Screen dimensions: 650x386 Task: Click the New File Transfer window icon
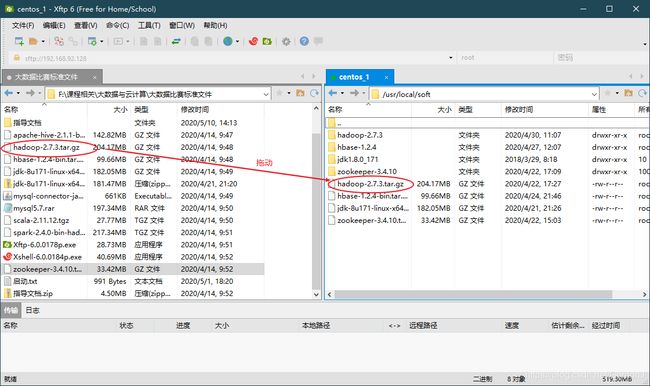coord(92,41)
